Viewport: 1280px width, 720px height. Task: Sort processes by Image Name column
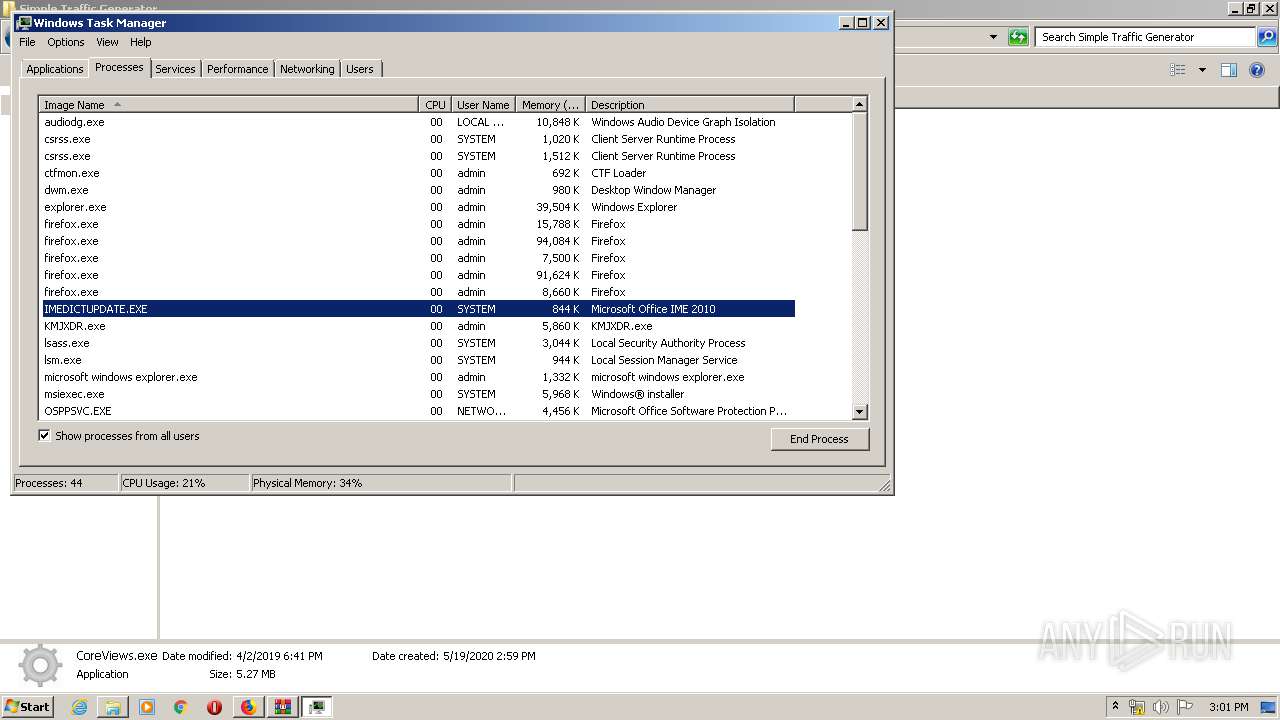tap(229, 104)
